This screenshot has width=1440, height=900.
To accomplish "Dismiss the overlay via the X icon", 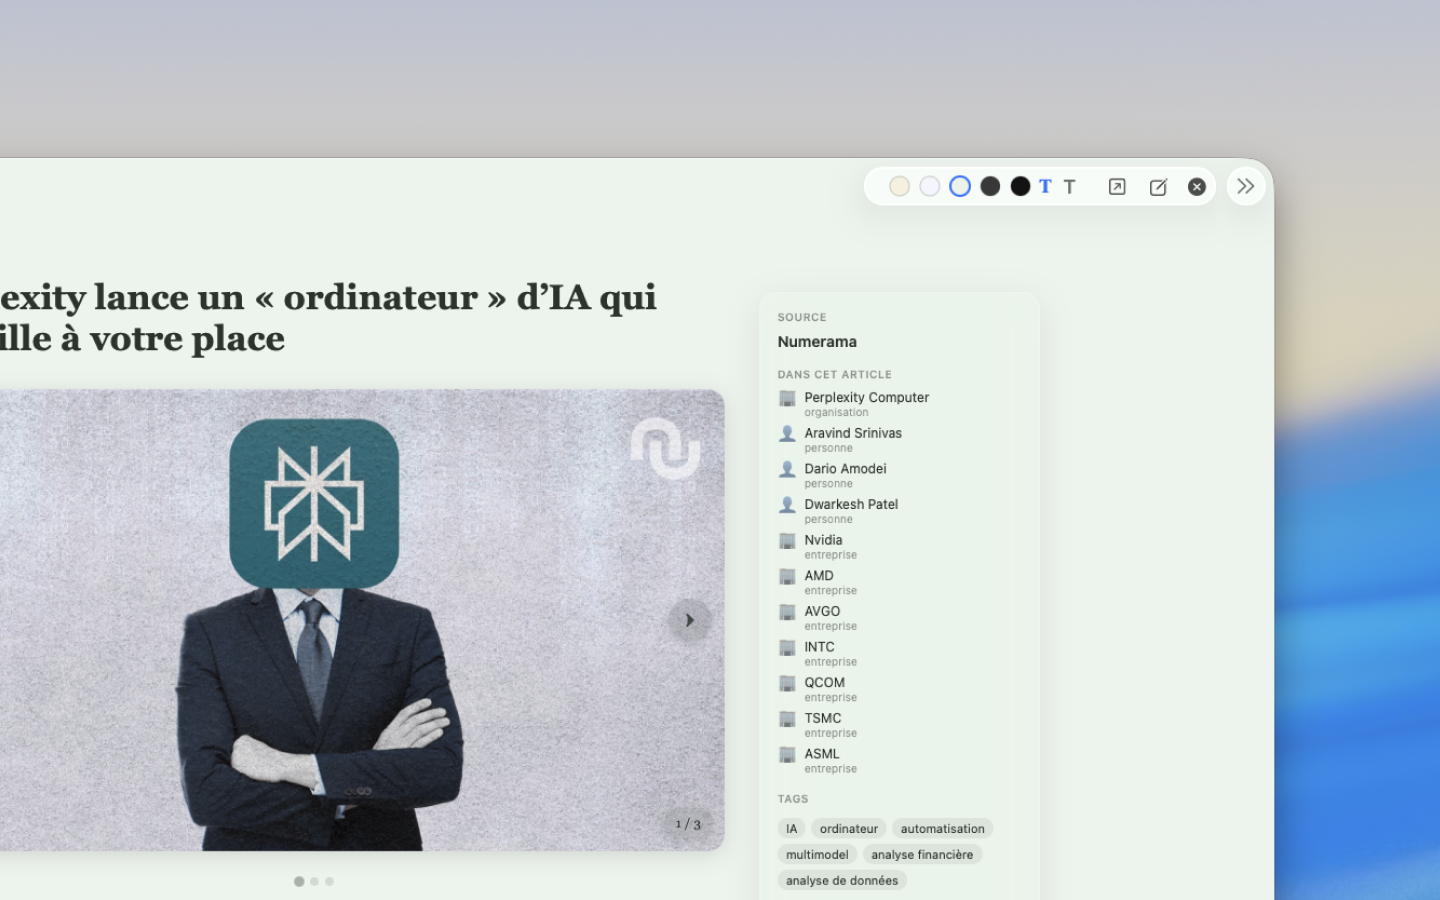I will pyautogui.click(x=1197, y=186).
